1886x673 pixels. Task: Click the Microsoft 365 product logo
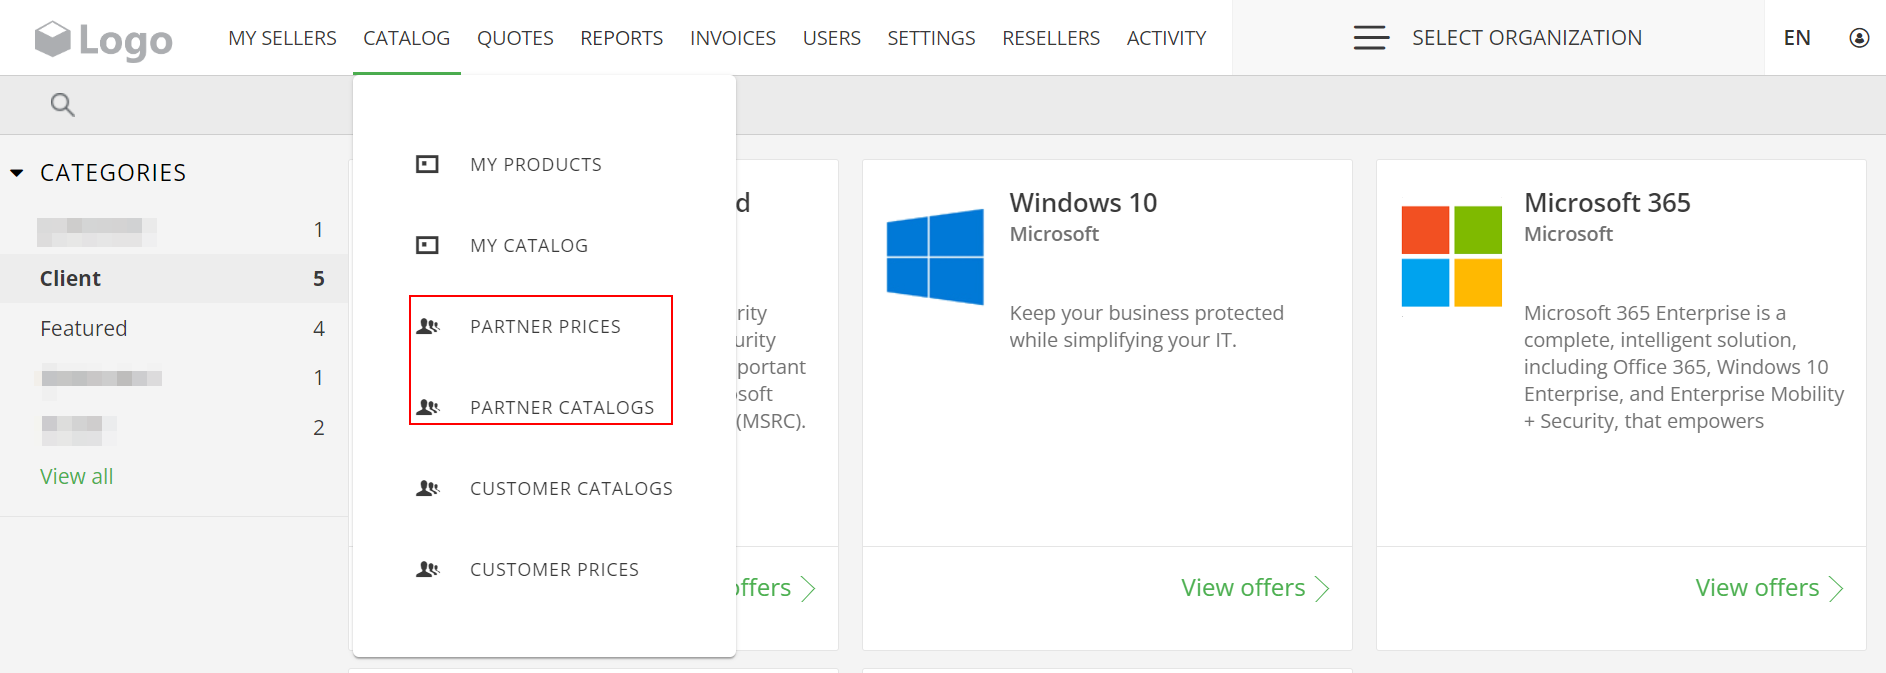(1452, 256)
